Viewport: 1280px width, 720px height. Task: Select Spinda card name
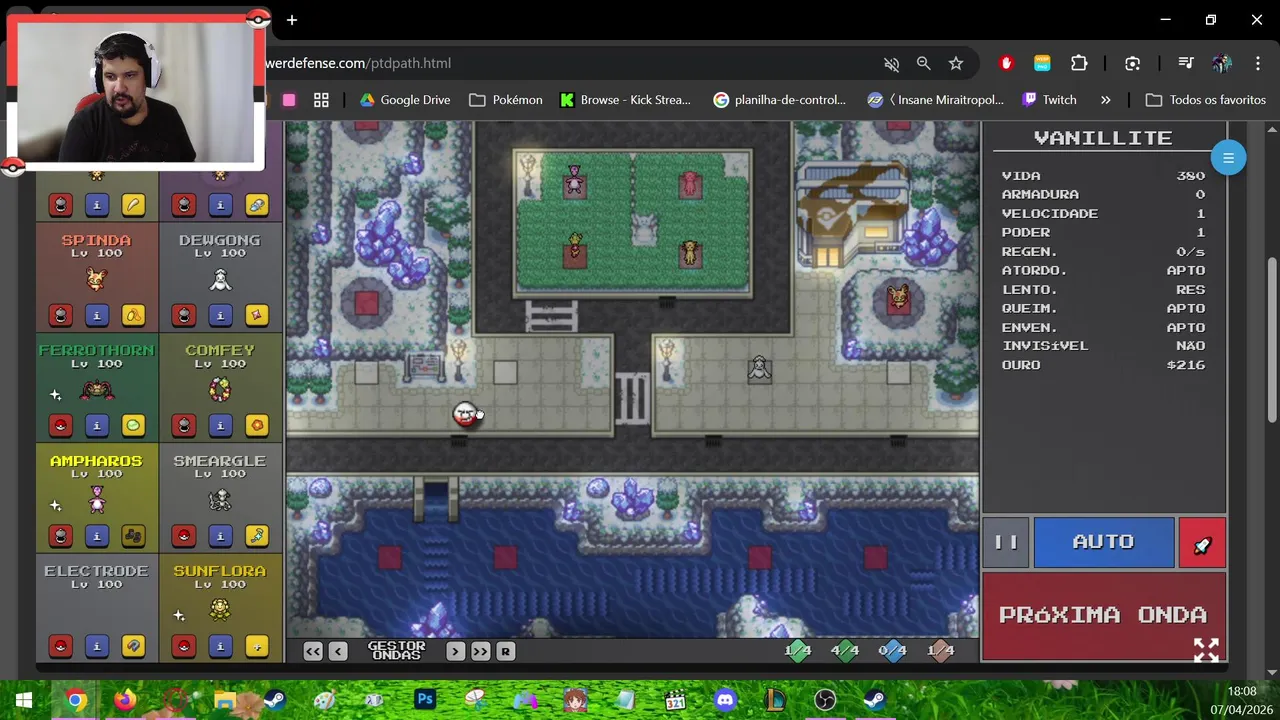pyautogui.click(x=96, y=240)
